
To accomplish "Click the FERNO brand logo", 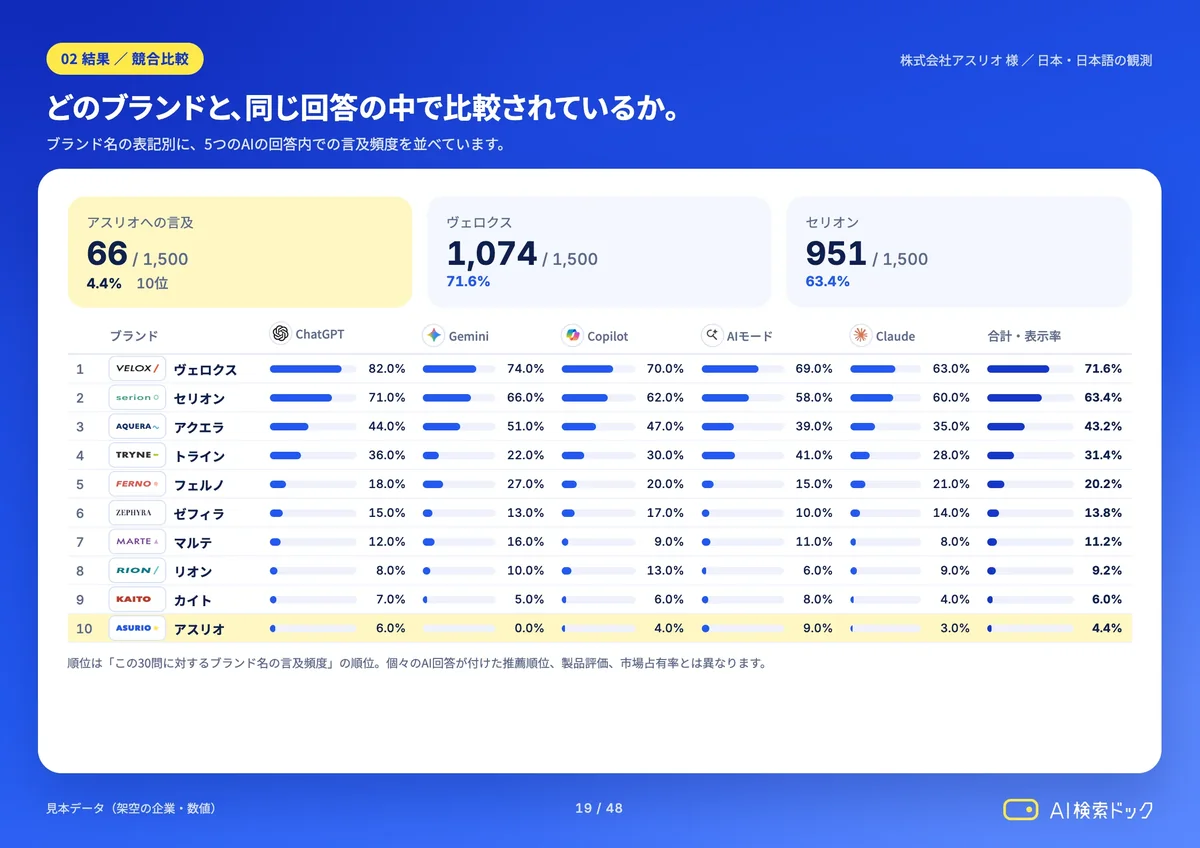I will (137, 484).
